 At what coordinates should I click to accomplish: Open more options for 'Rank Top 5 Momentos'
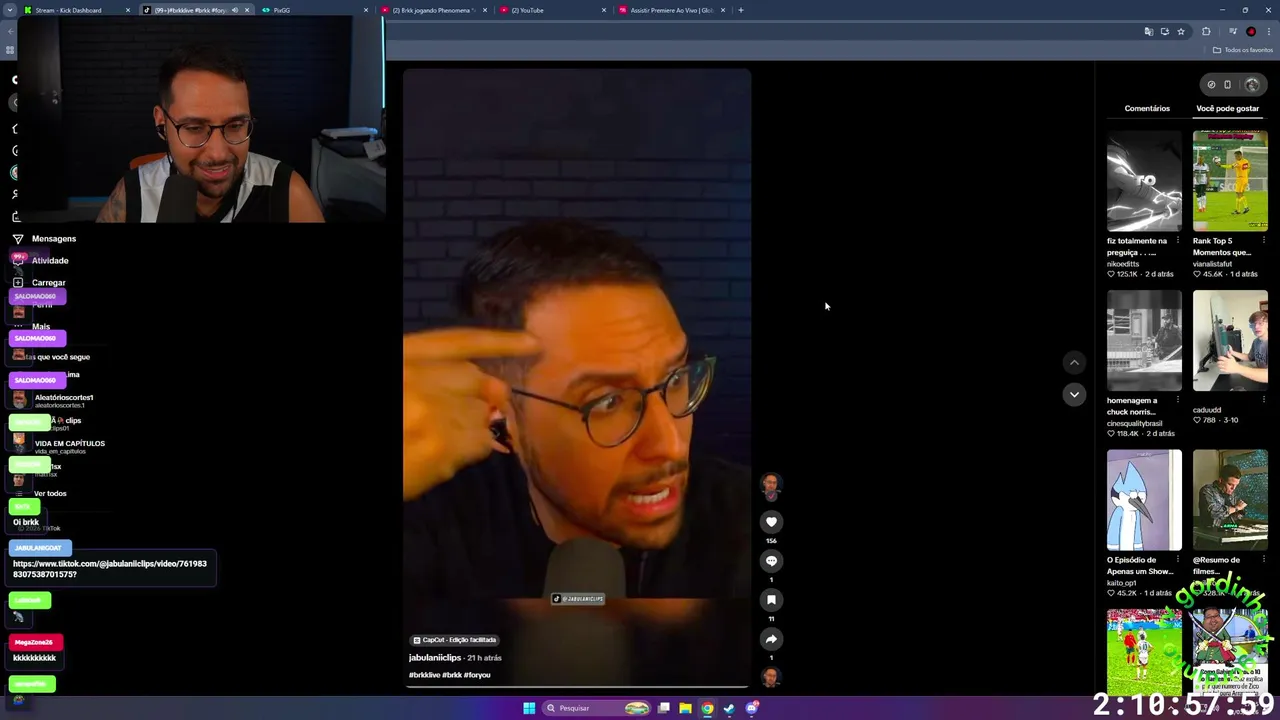click(x=1264, y=241)
